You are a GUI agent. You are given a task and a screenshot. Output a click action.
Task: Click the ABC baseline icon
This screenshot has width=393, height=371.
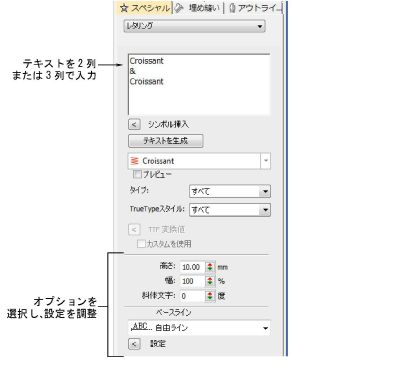pos(142,327)
